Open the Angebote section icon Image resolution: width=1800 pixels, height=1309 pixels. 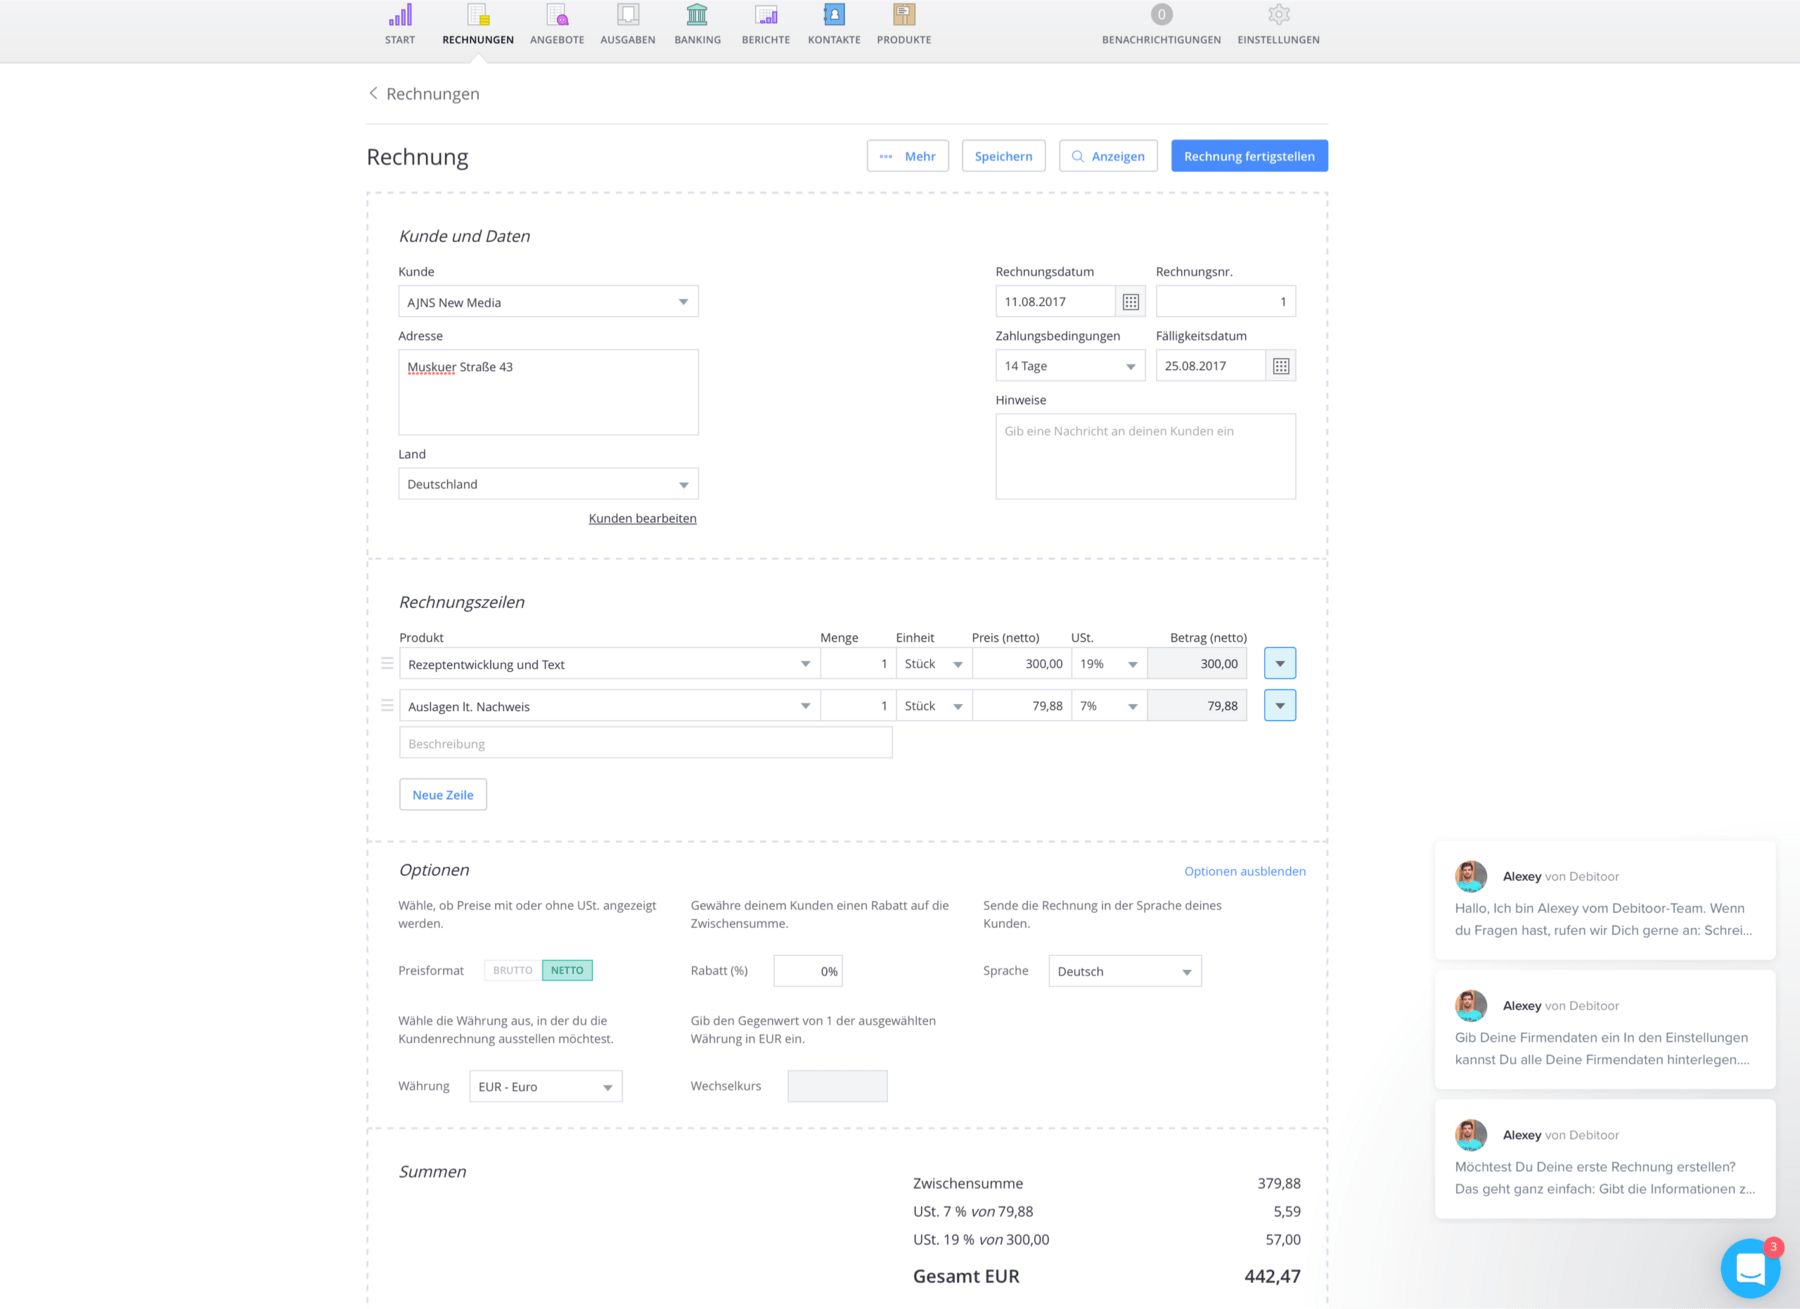click(557, 16)
